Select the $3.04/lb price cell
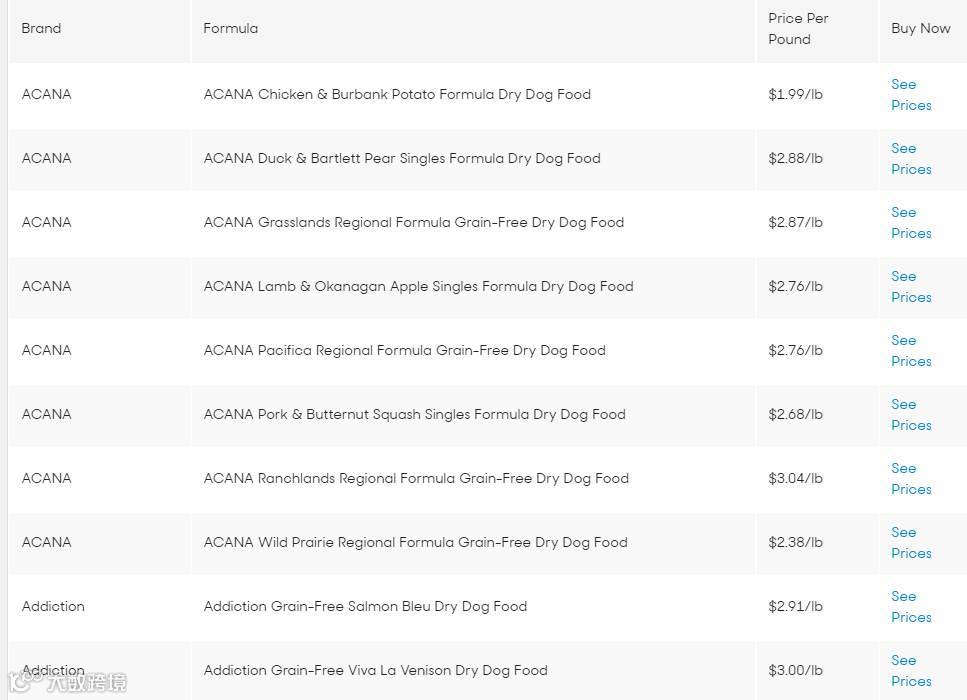 pos(796,479)
